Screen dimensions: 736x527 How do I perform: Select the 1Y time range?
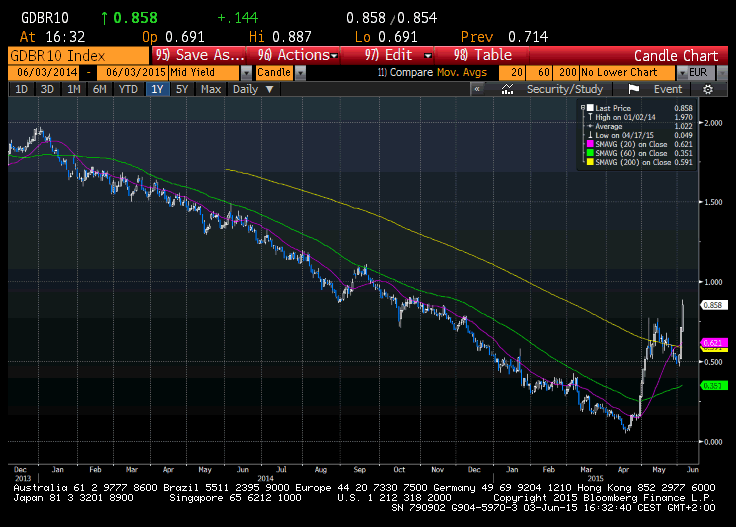(157, 89)
